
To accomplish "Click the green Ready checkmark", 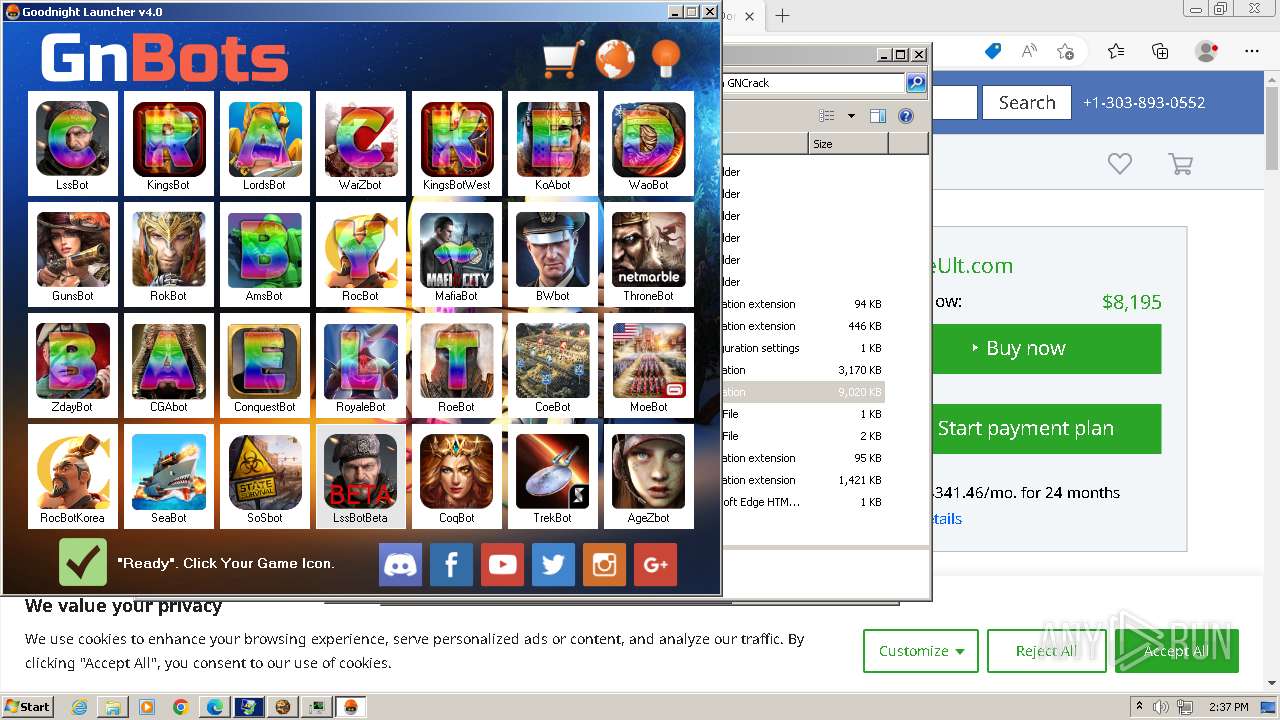I will (83, 562).
